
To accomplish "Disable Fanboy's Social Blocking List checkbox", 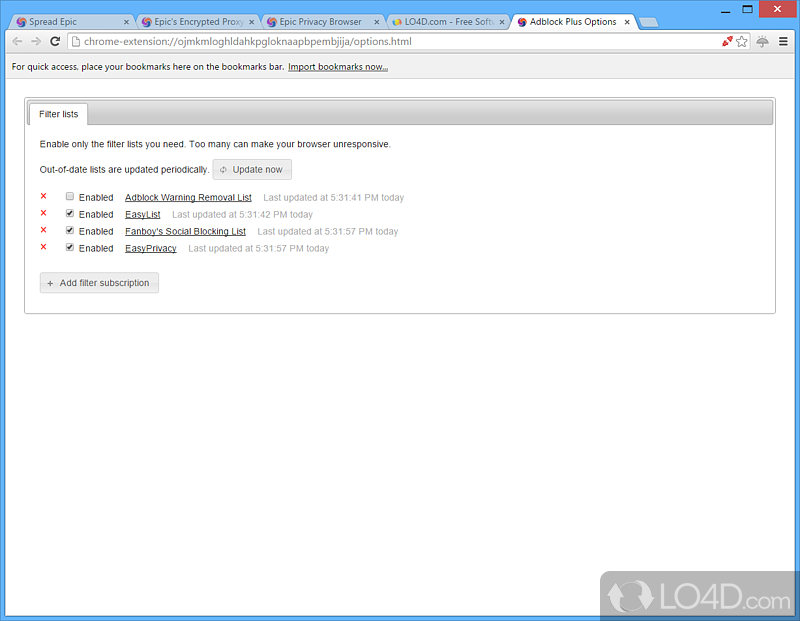I will [70, 230].
